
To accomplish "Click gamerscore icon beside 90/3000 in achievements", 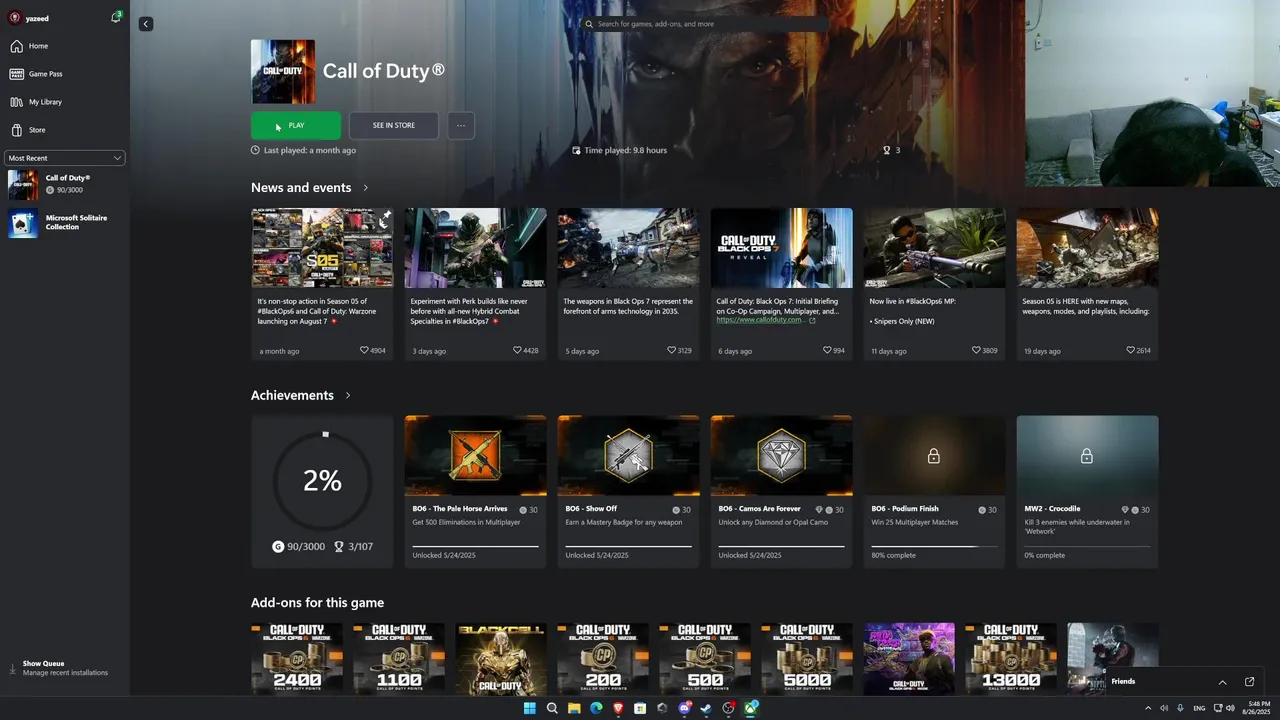I will tap(278, 547).
